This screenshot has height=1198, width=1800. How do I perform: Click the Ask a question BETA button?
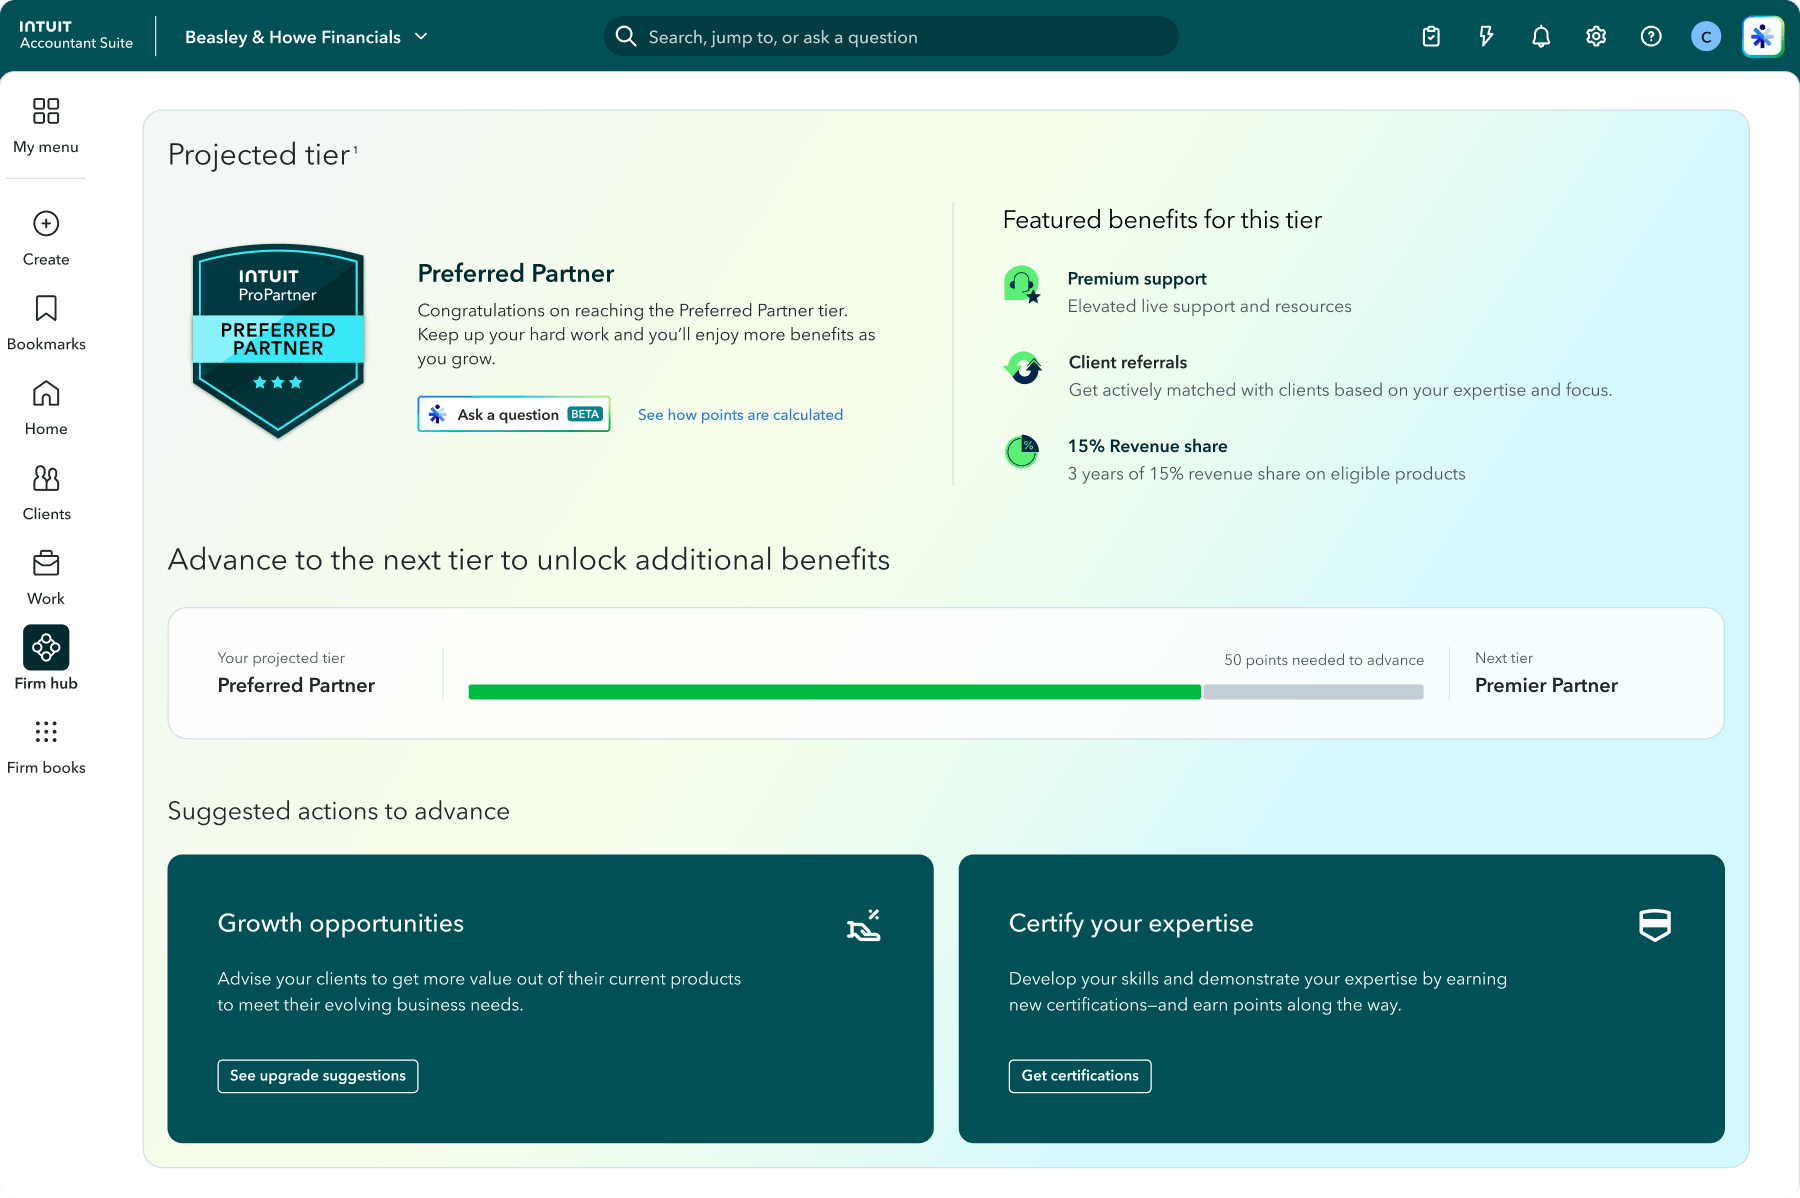click(514, 415)
